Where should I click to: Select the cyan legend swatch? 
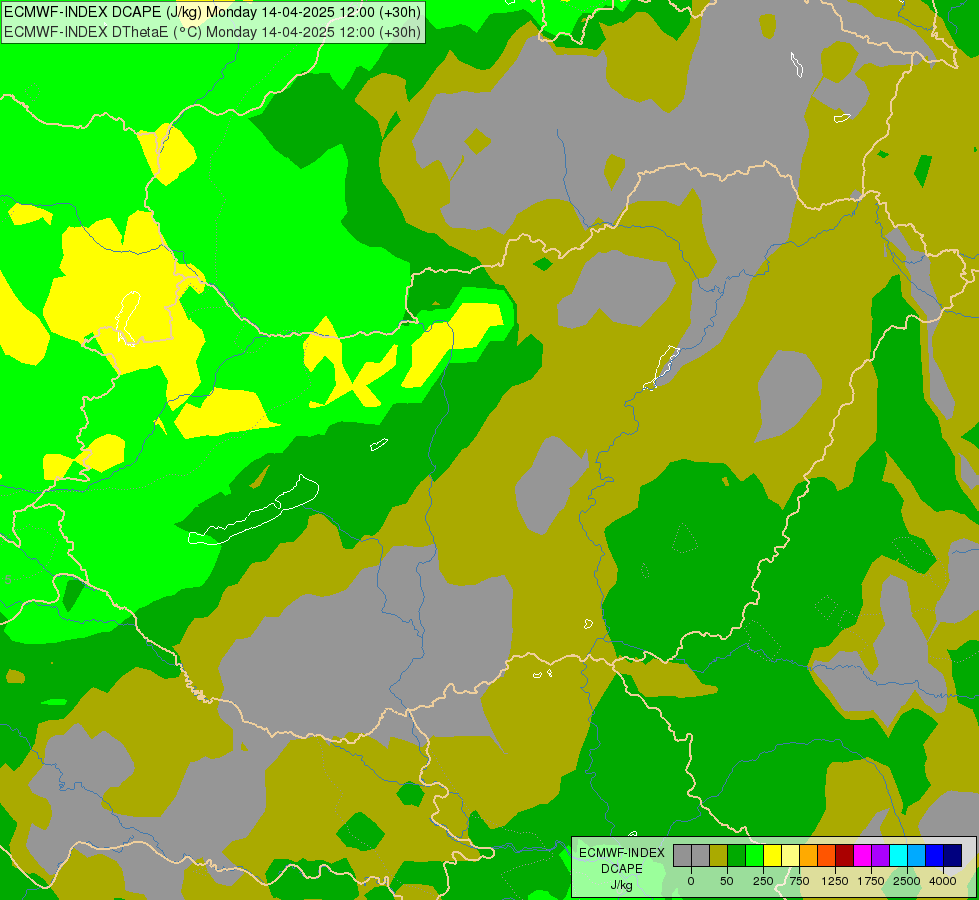pyautogui.click(x=899, y=855)
